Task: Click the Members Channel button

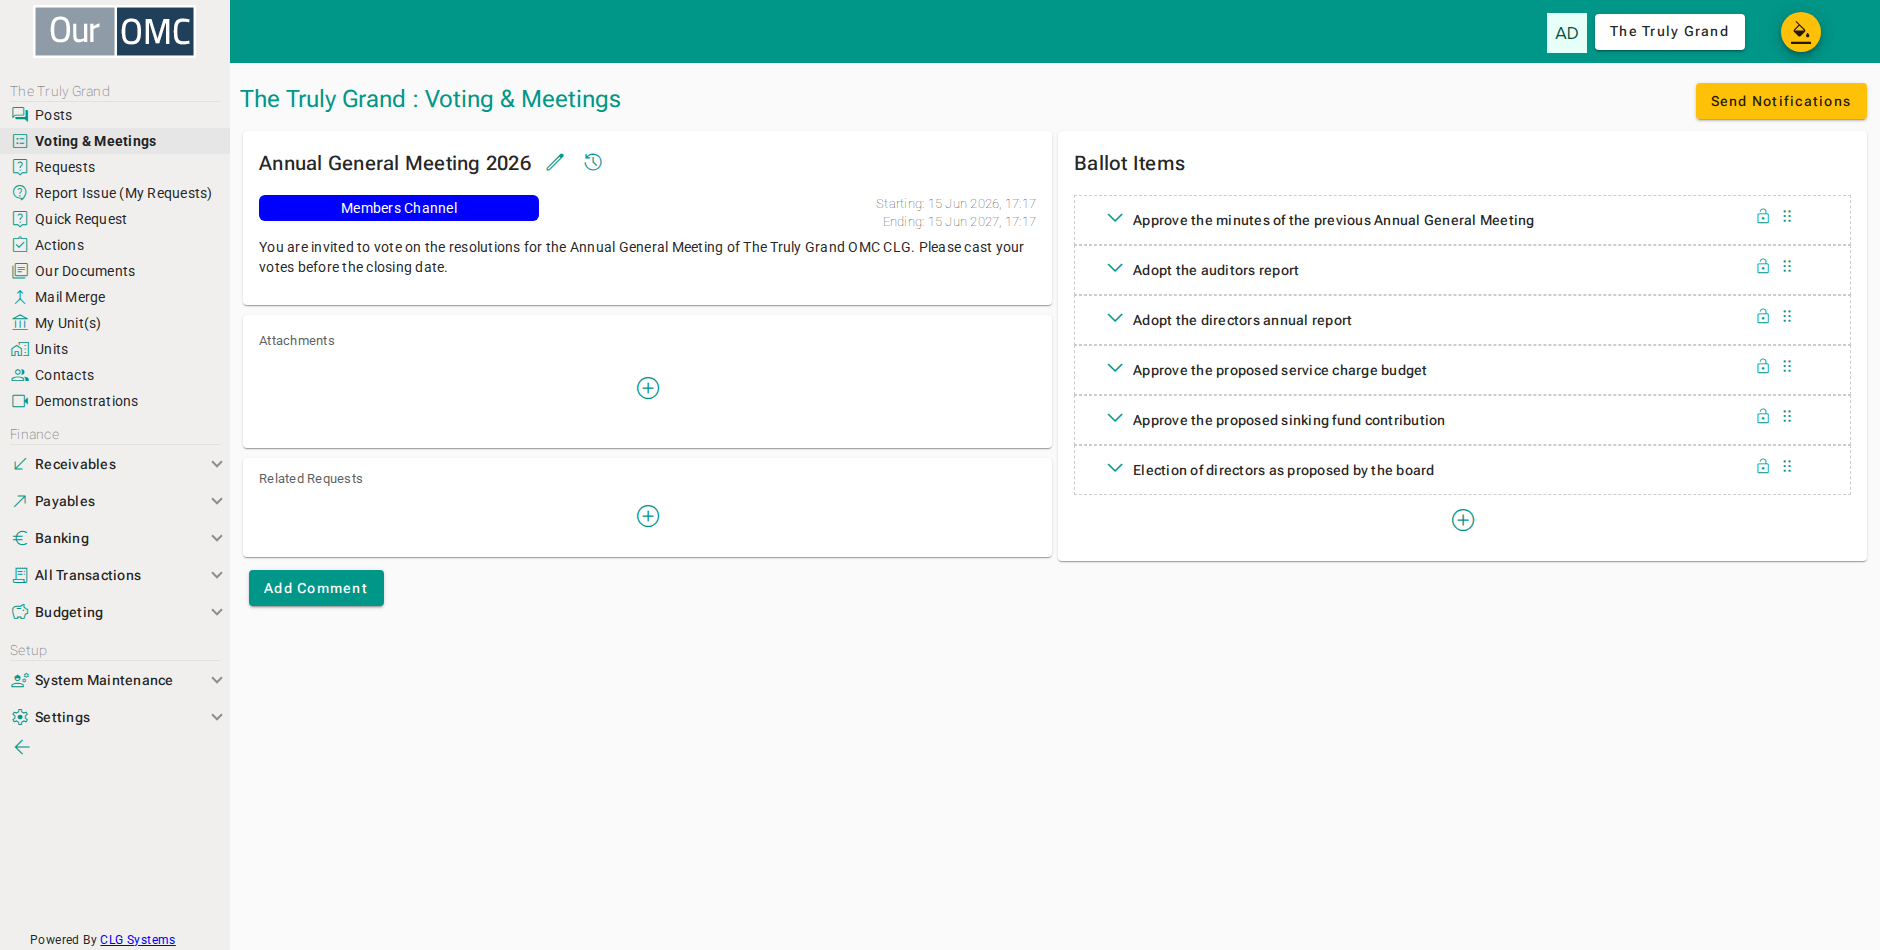Action: pyautogui.click(x=399, y=208)
